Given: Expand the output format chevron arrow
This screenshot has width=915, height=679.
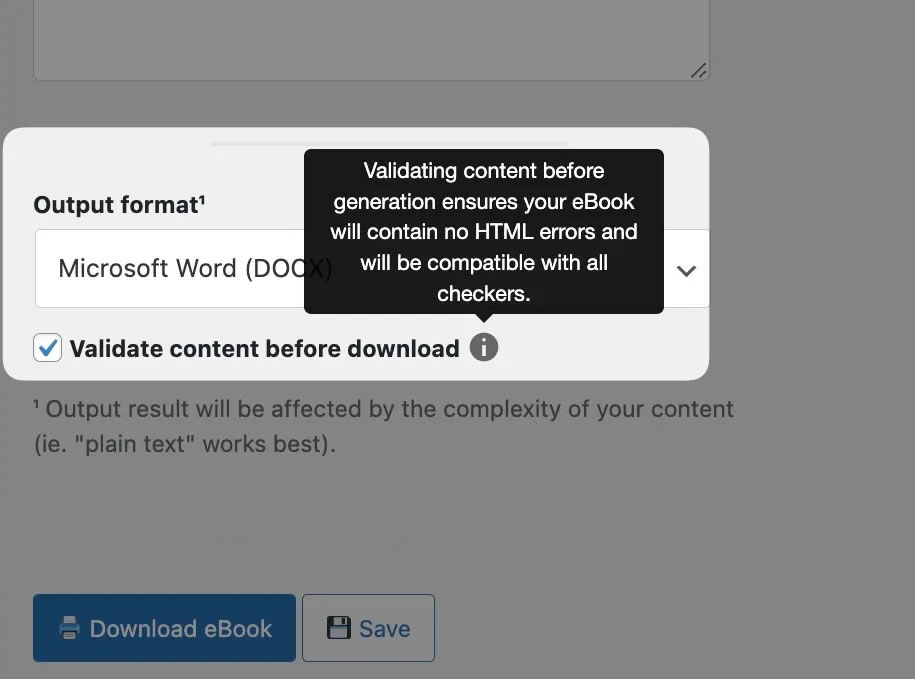Looking at the screenshot, I should click(x=686, y=271).
